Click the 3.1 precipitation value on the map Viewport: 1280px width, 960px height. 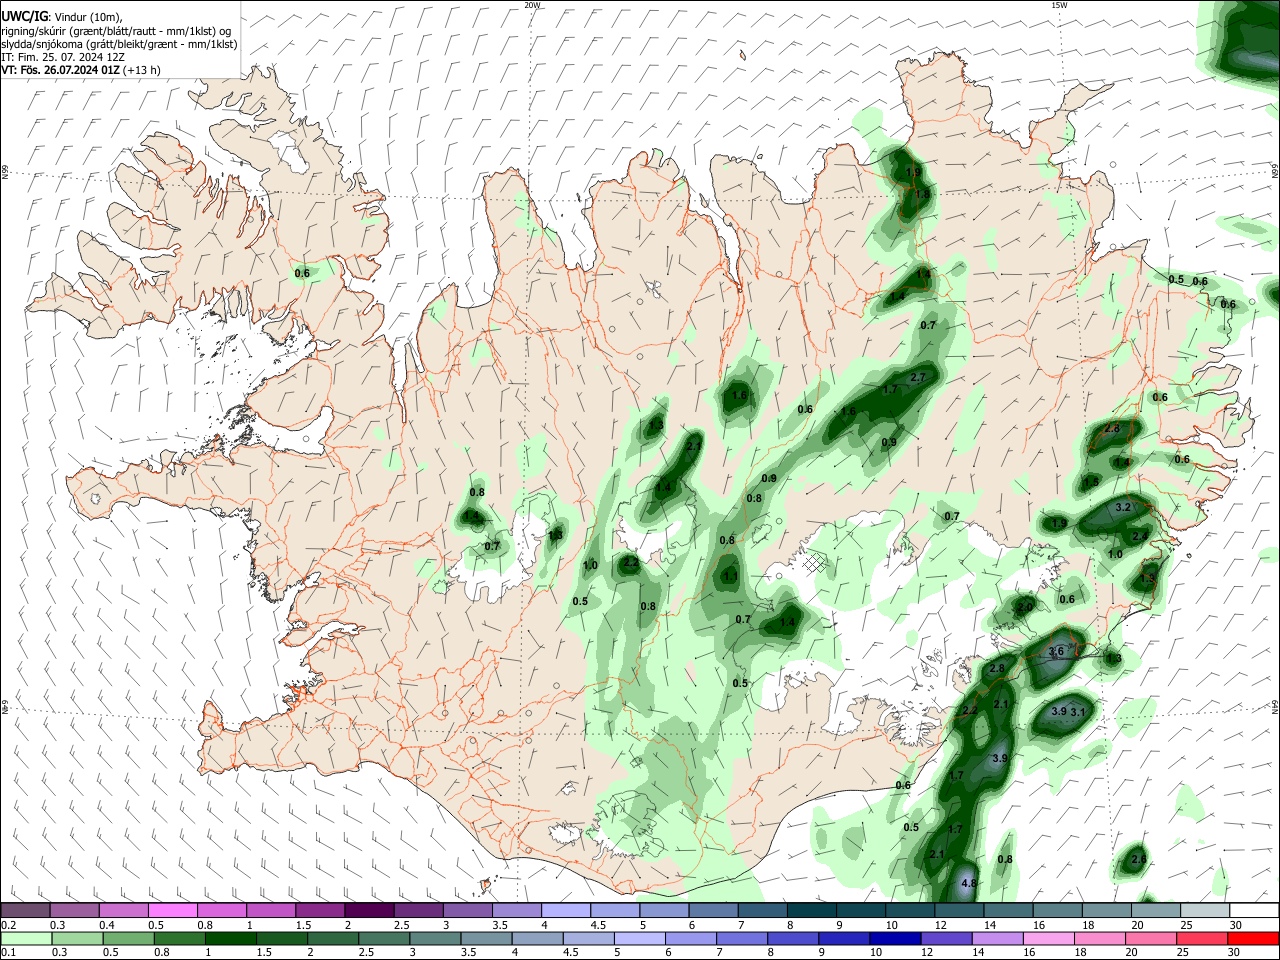pyautogui.click(x=1079, y=712)
